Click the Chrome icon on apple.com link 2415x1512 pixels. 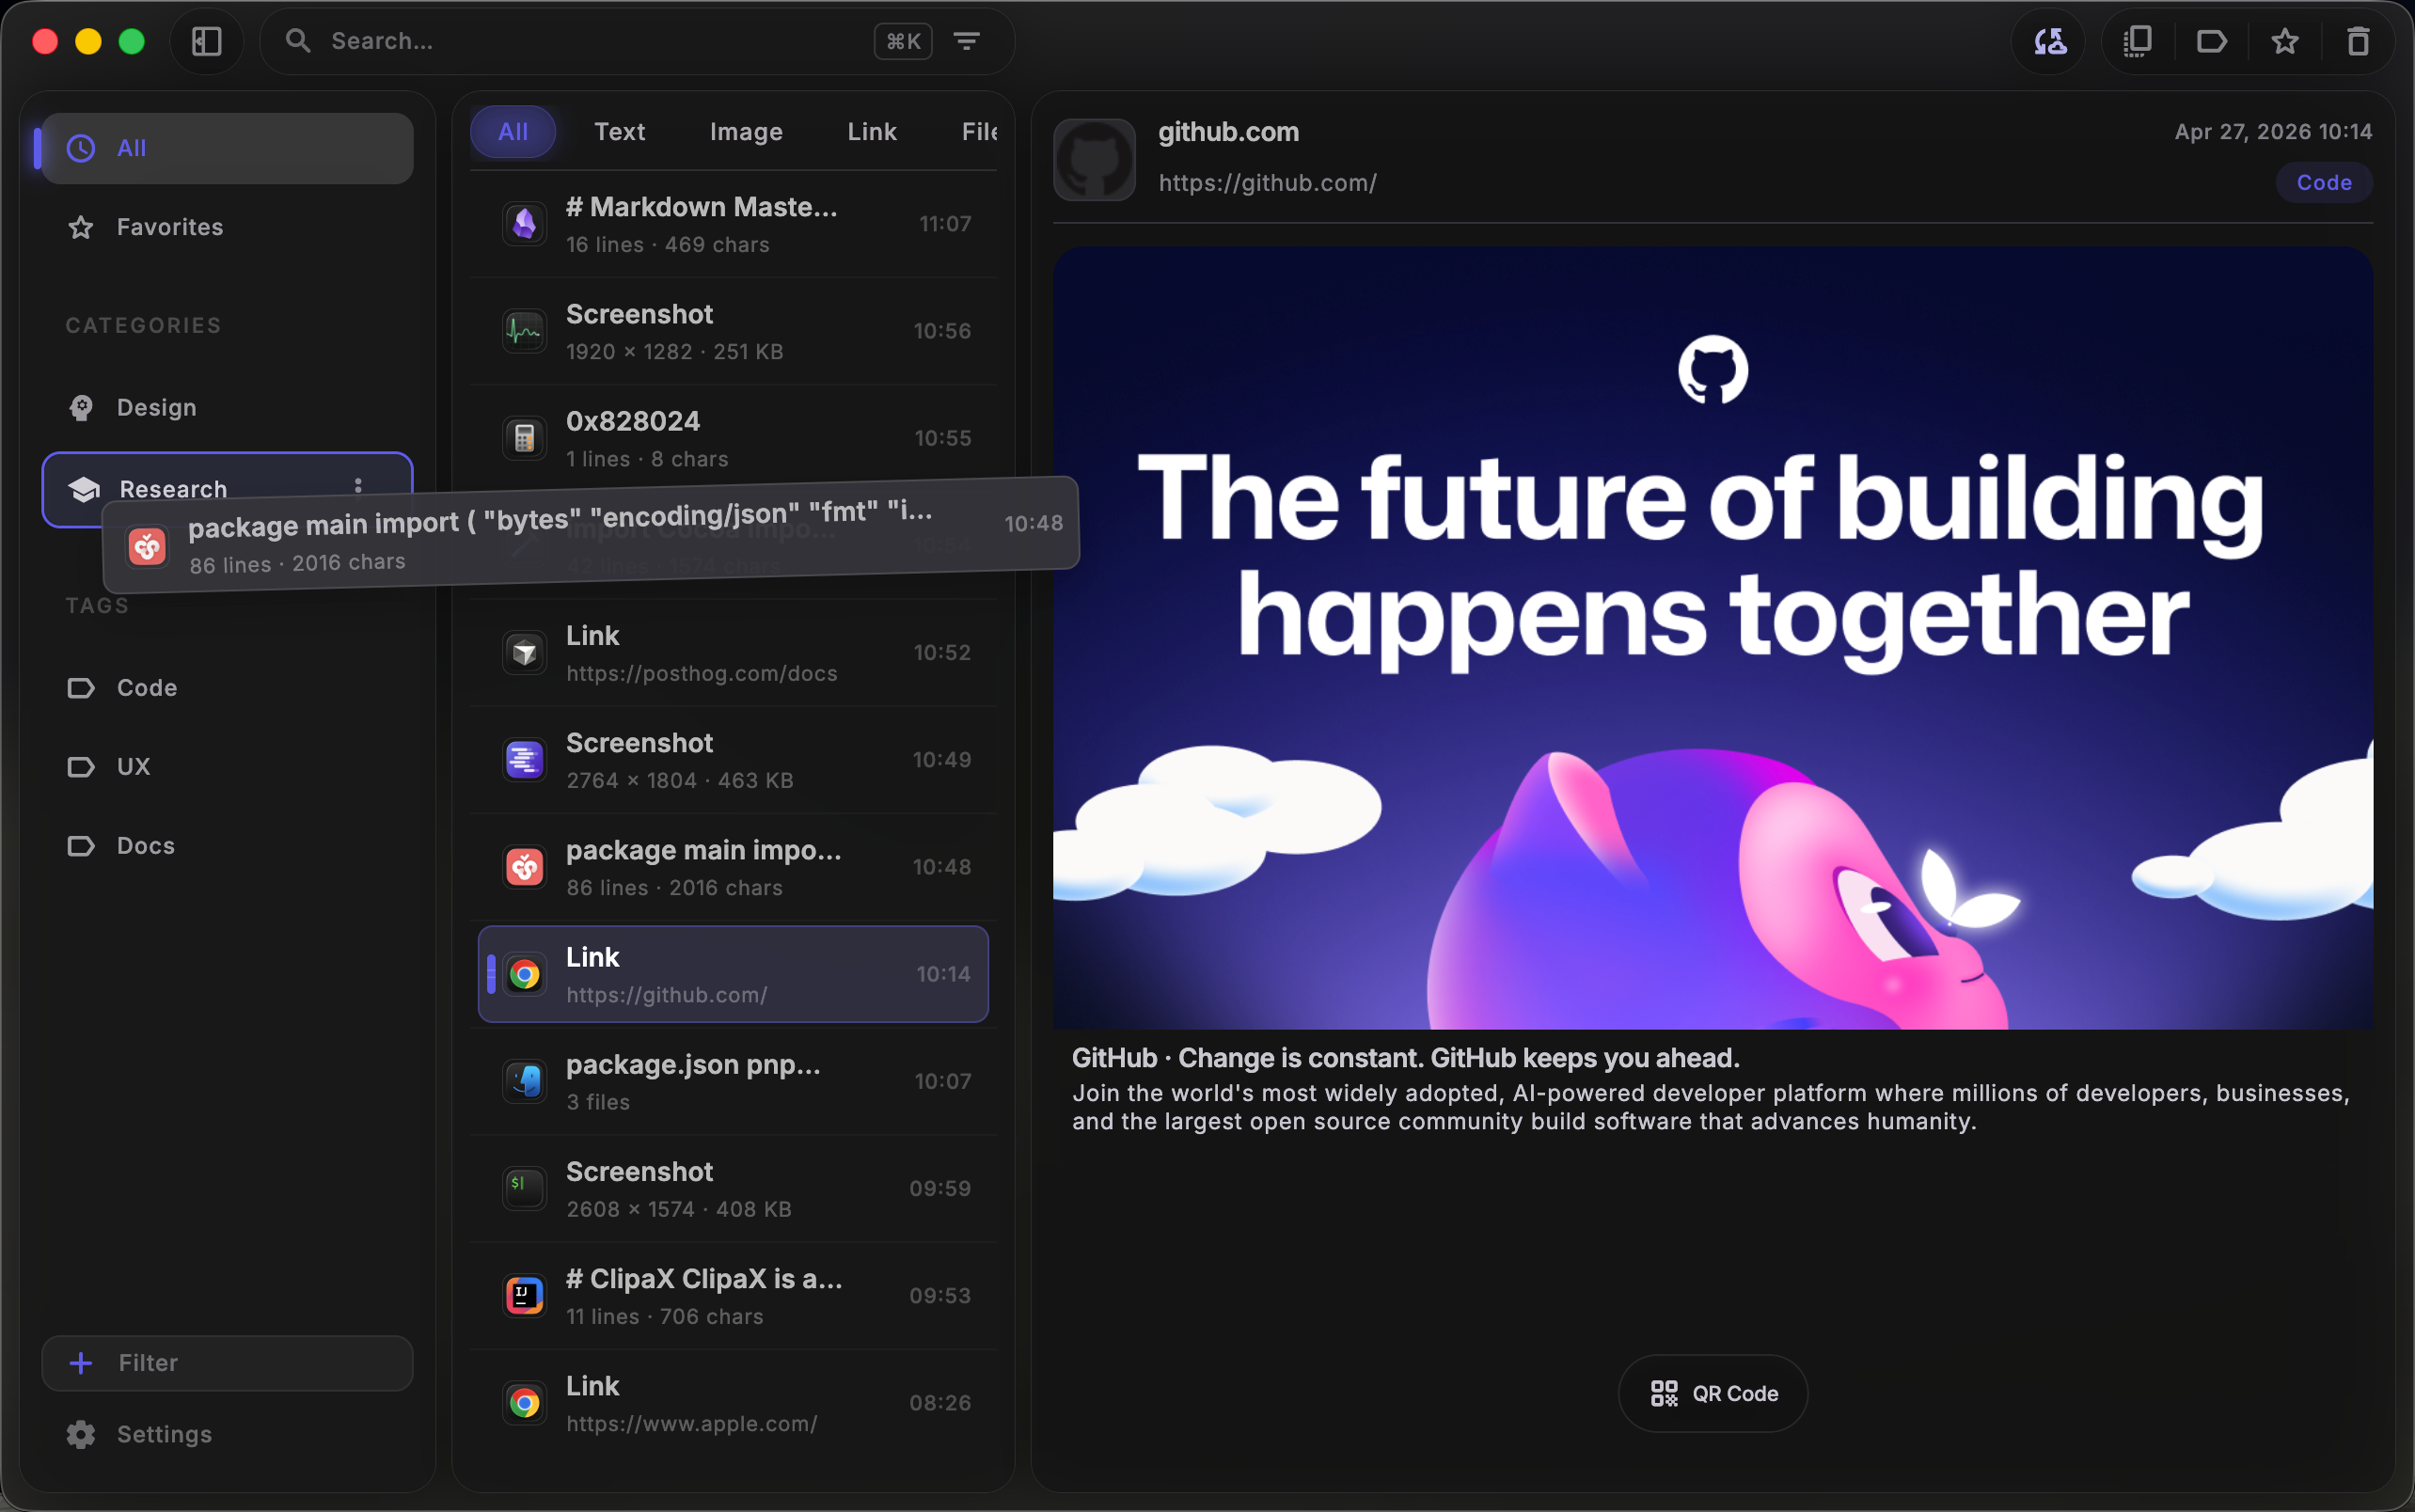[524, 1403]
